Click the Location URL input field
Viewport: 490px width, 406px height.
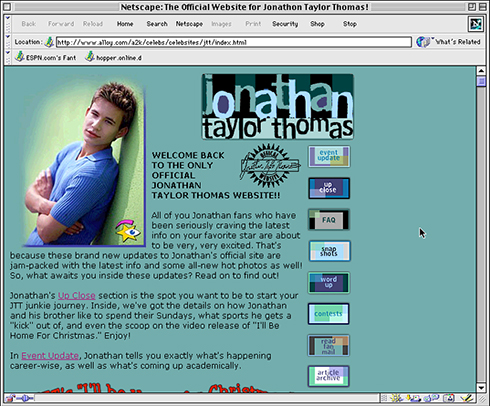[x=234, y=42]
